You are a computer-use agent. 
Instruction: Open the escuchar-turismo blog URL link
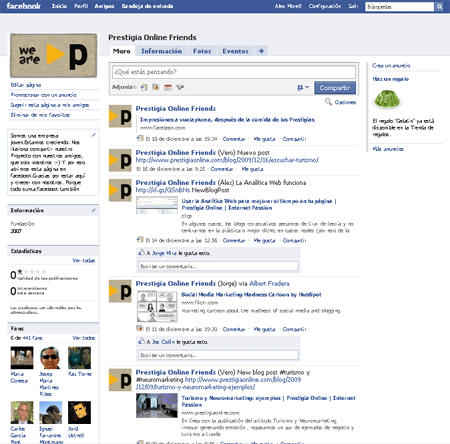coord(227,160)
